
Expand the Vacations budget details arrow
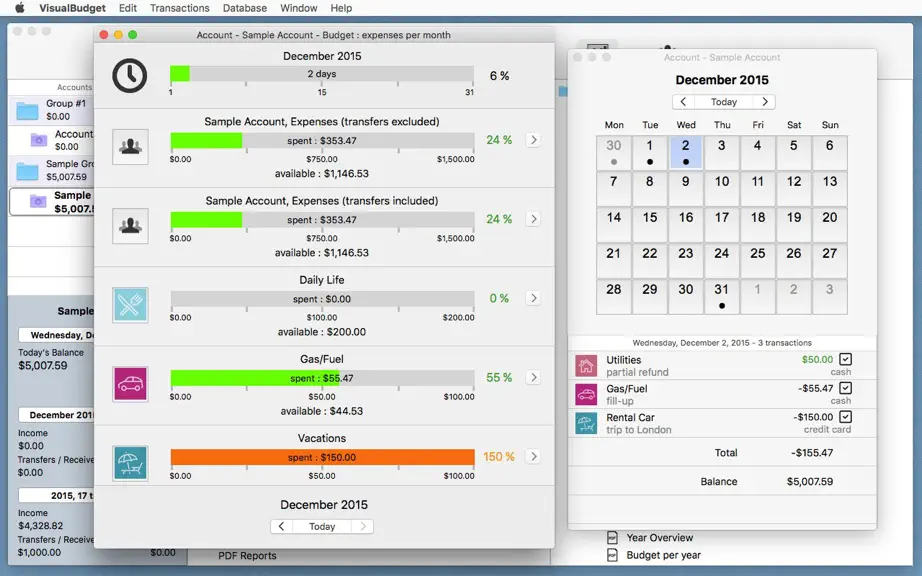coord(533,456)
